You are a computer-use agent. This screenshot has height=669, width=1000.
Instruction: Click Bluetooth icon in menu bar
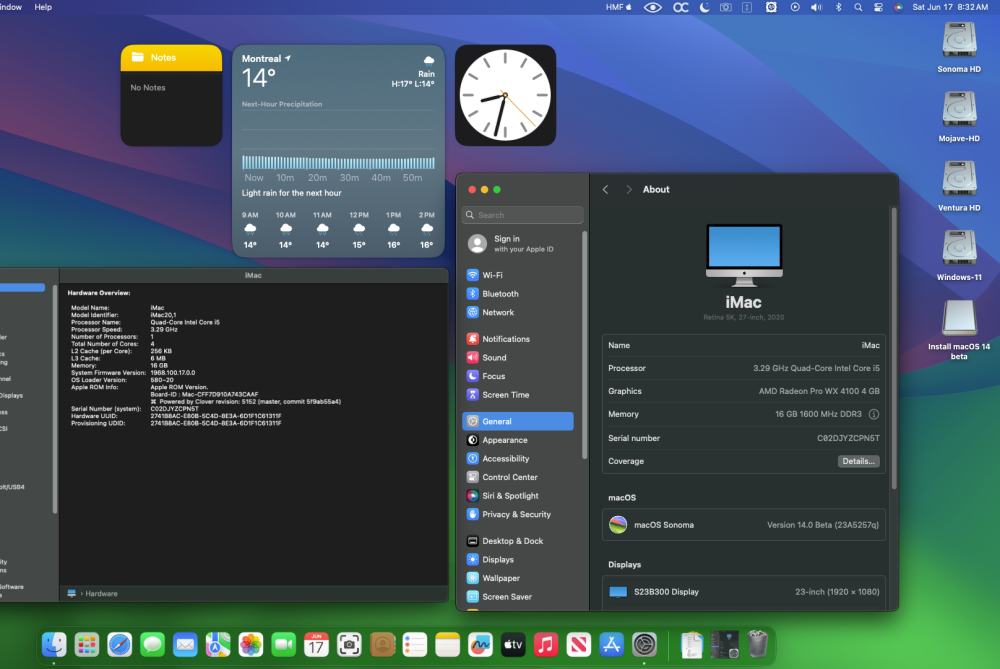(839, 7)
